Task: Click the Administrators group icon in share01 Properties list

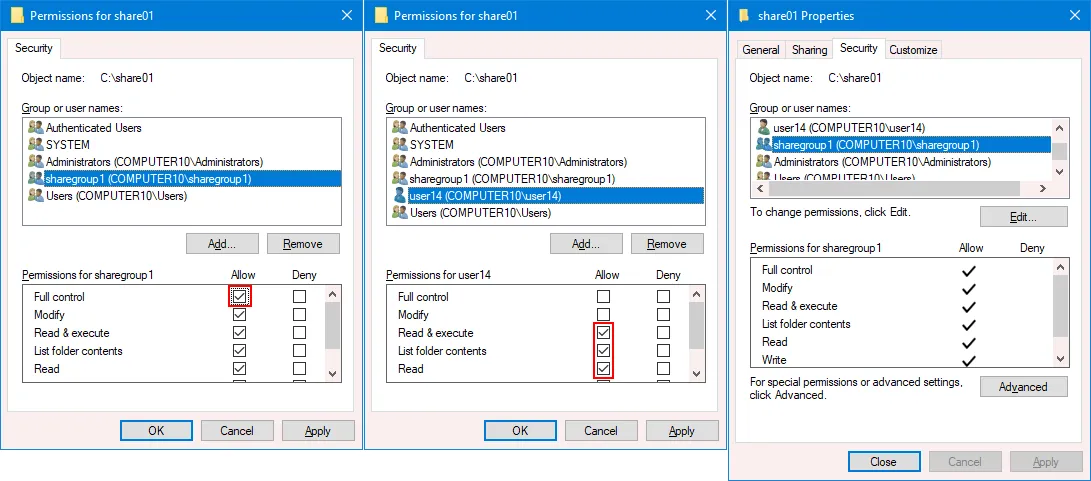Action: [764, 162]
